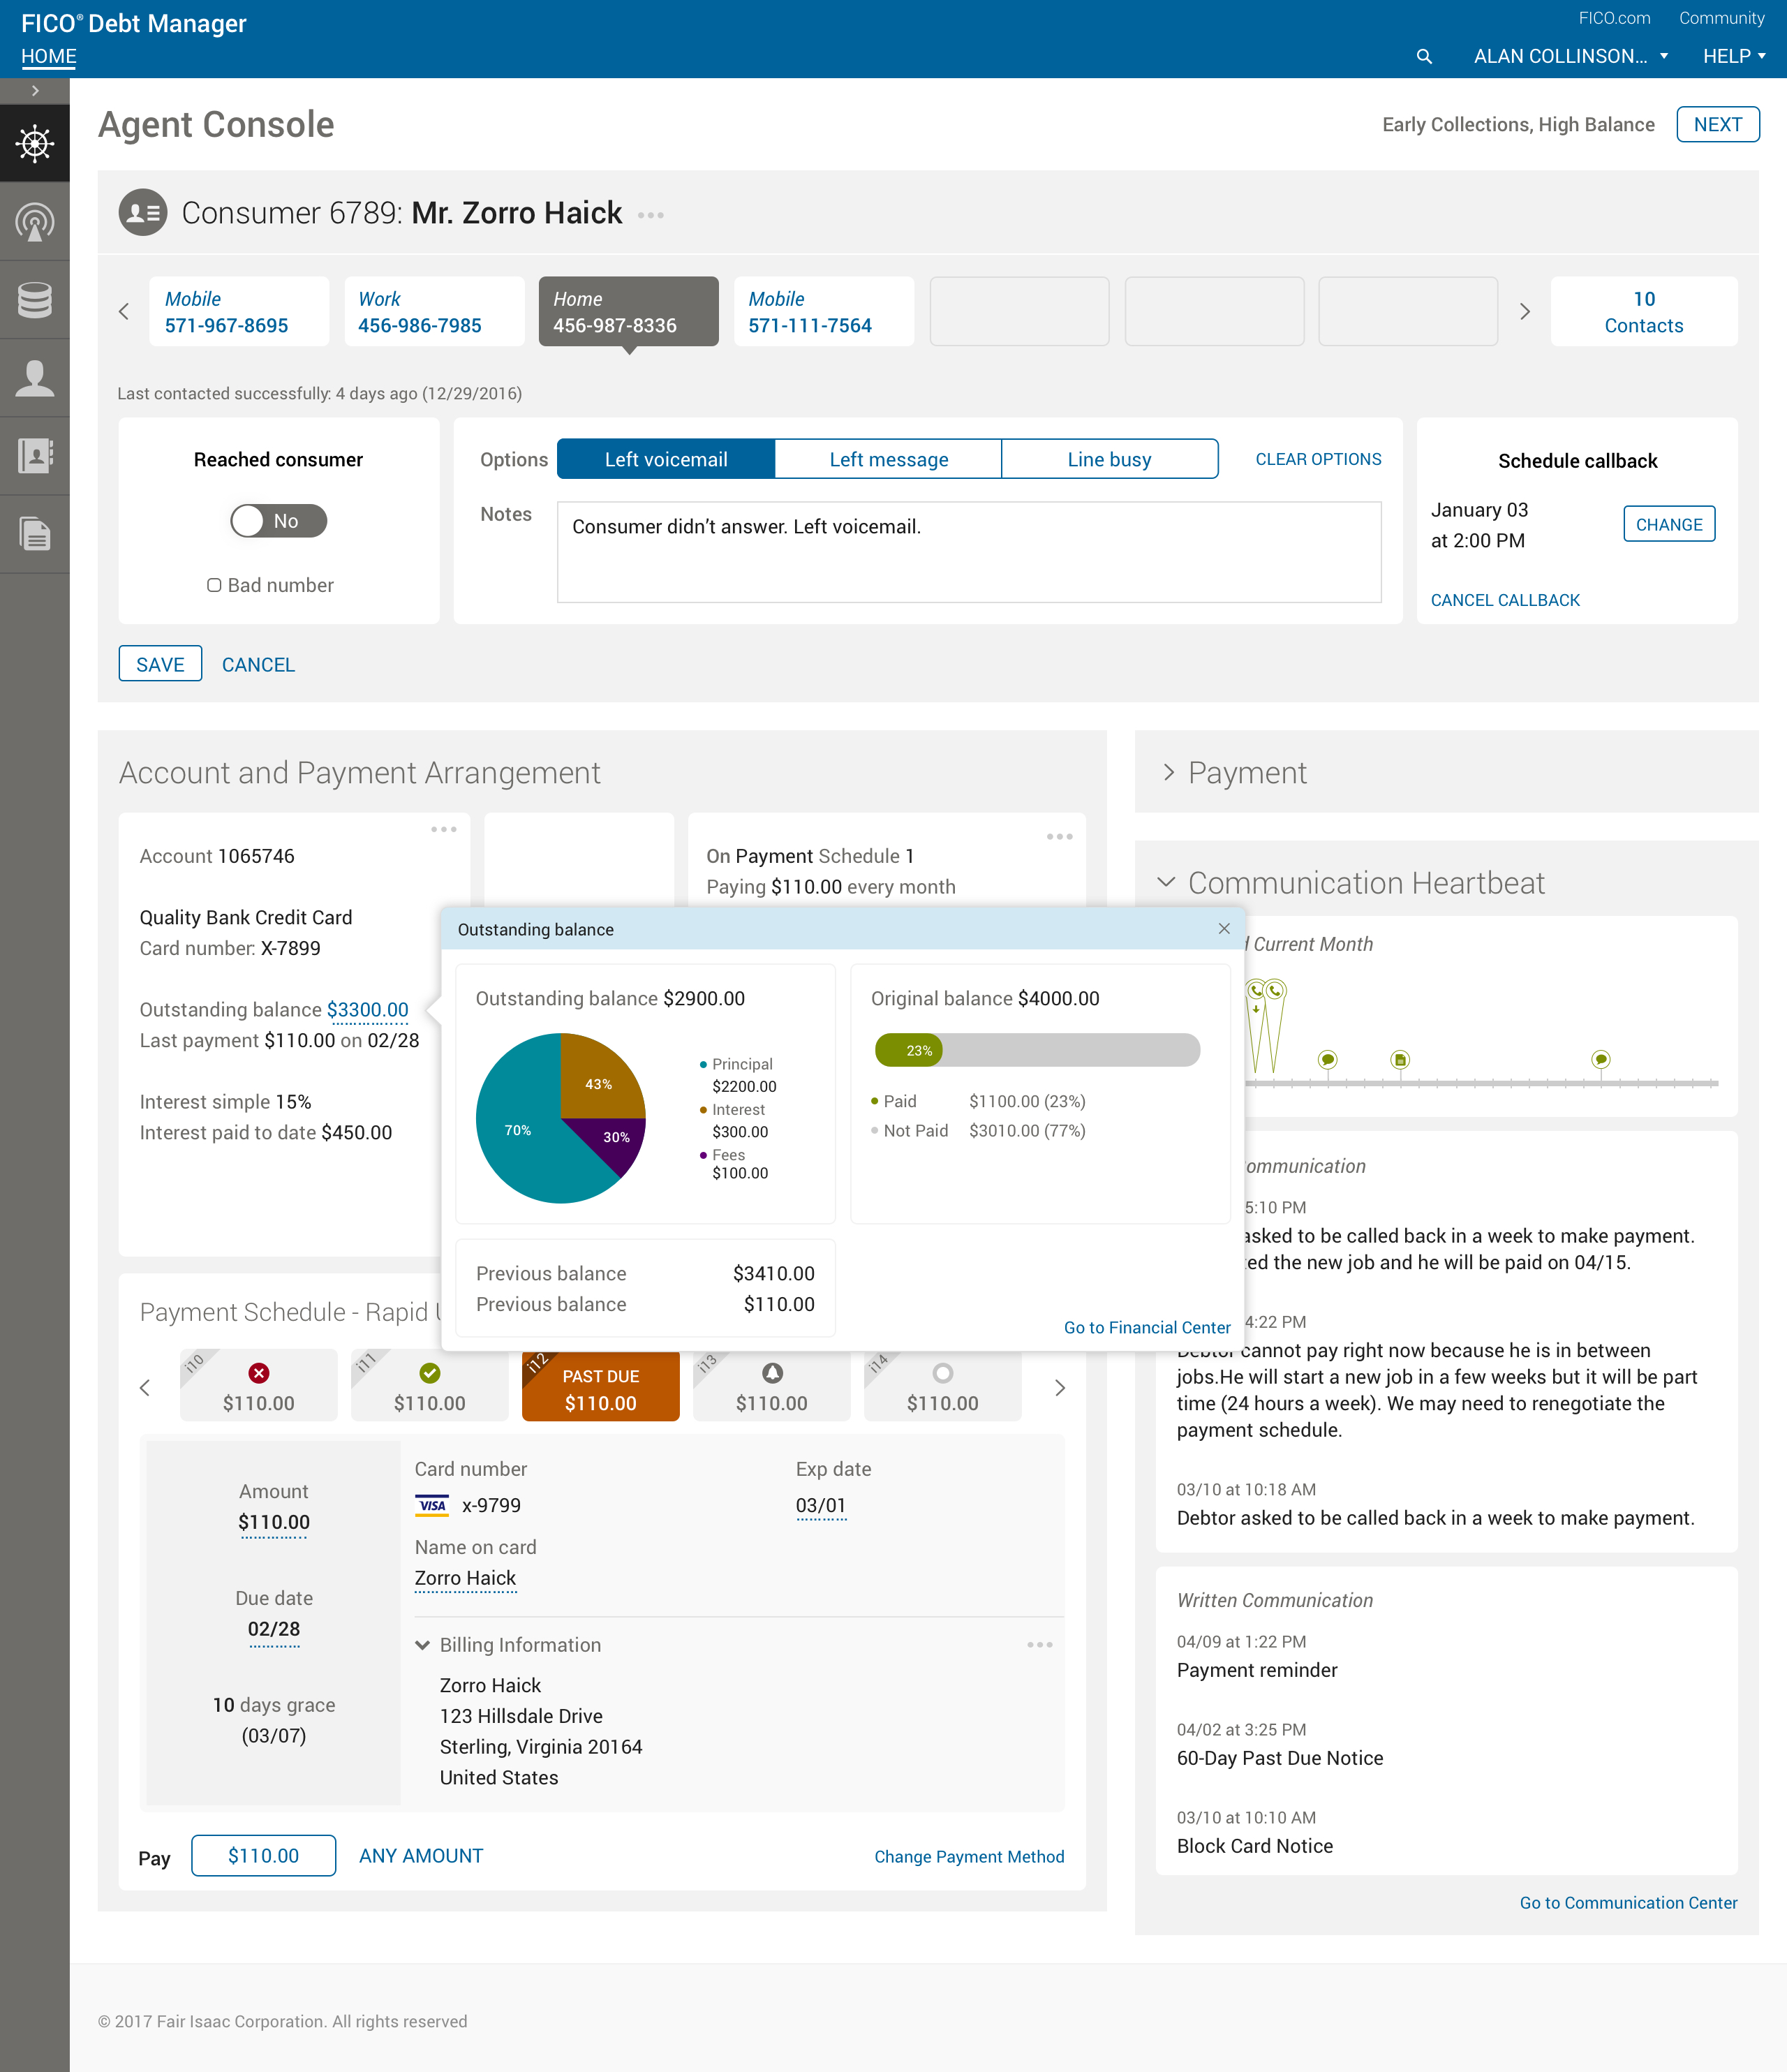Click the SAVE button
This screenshot has width=1787, height=2072.
(160, 665)
